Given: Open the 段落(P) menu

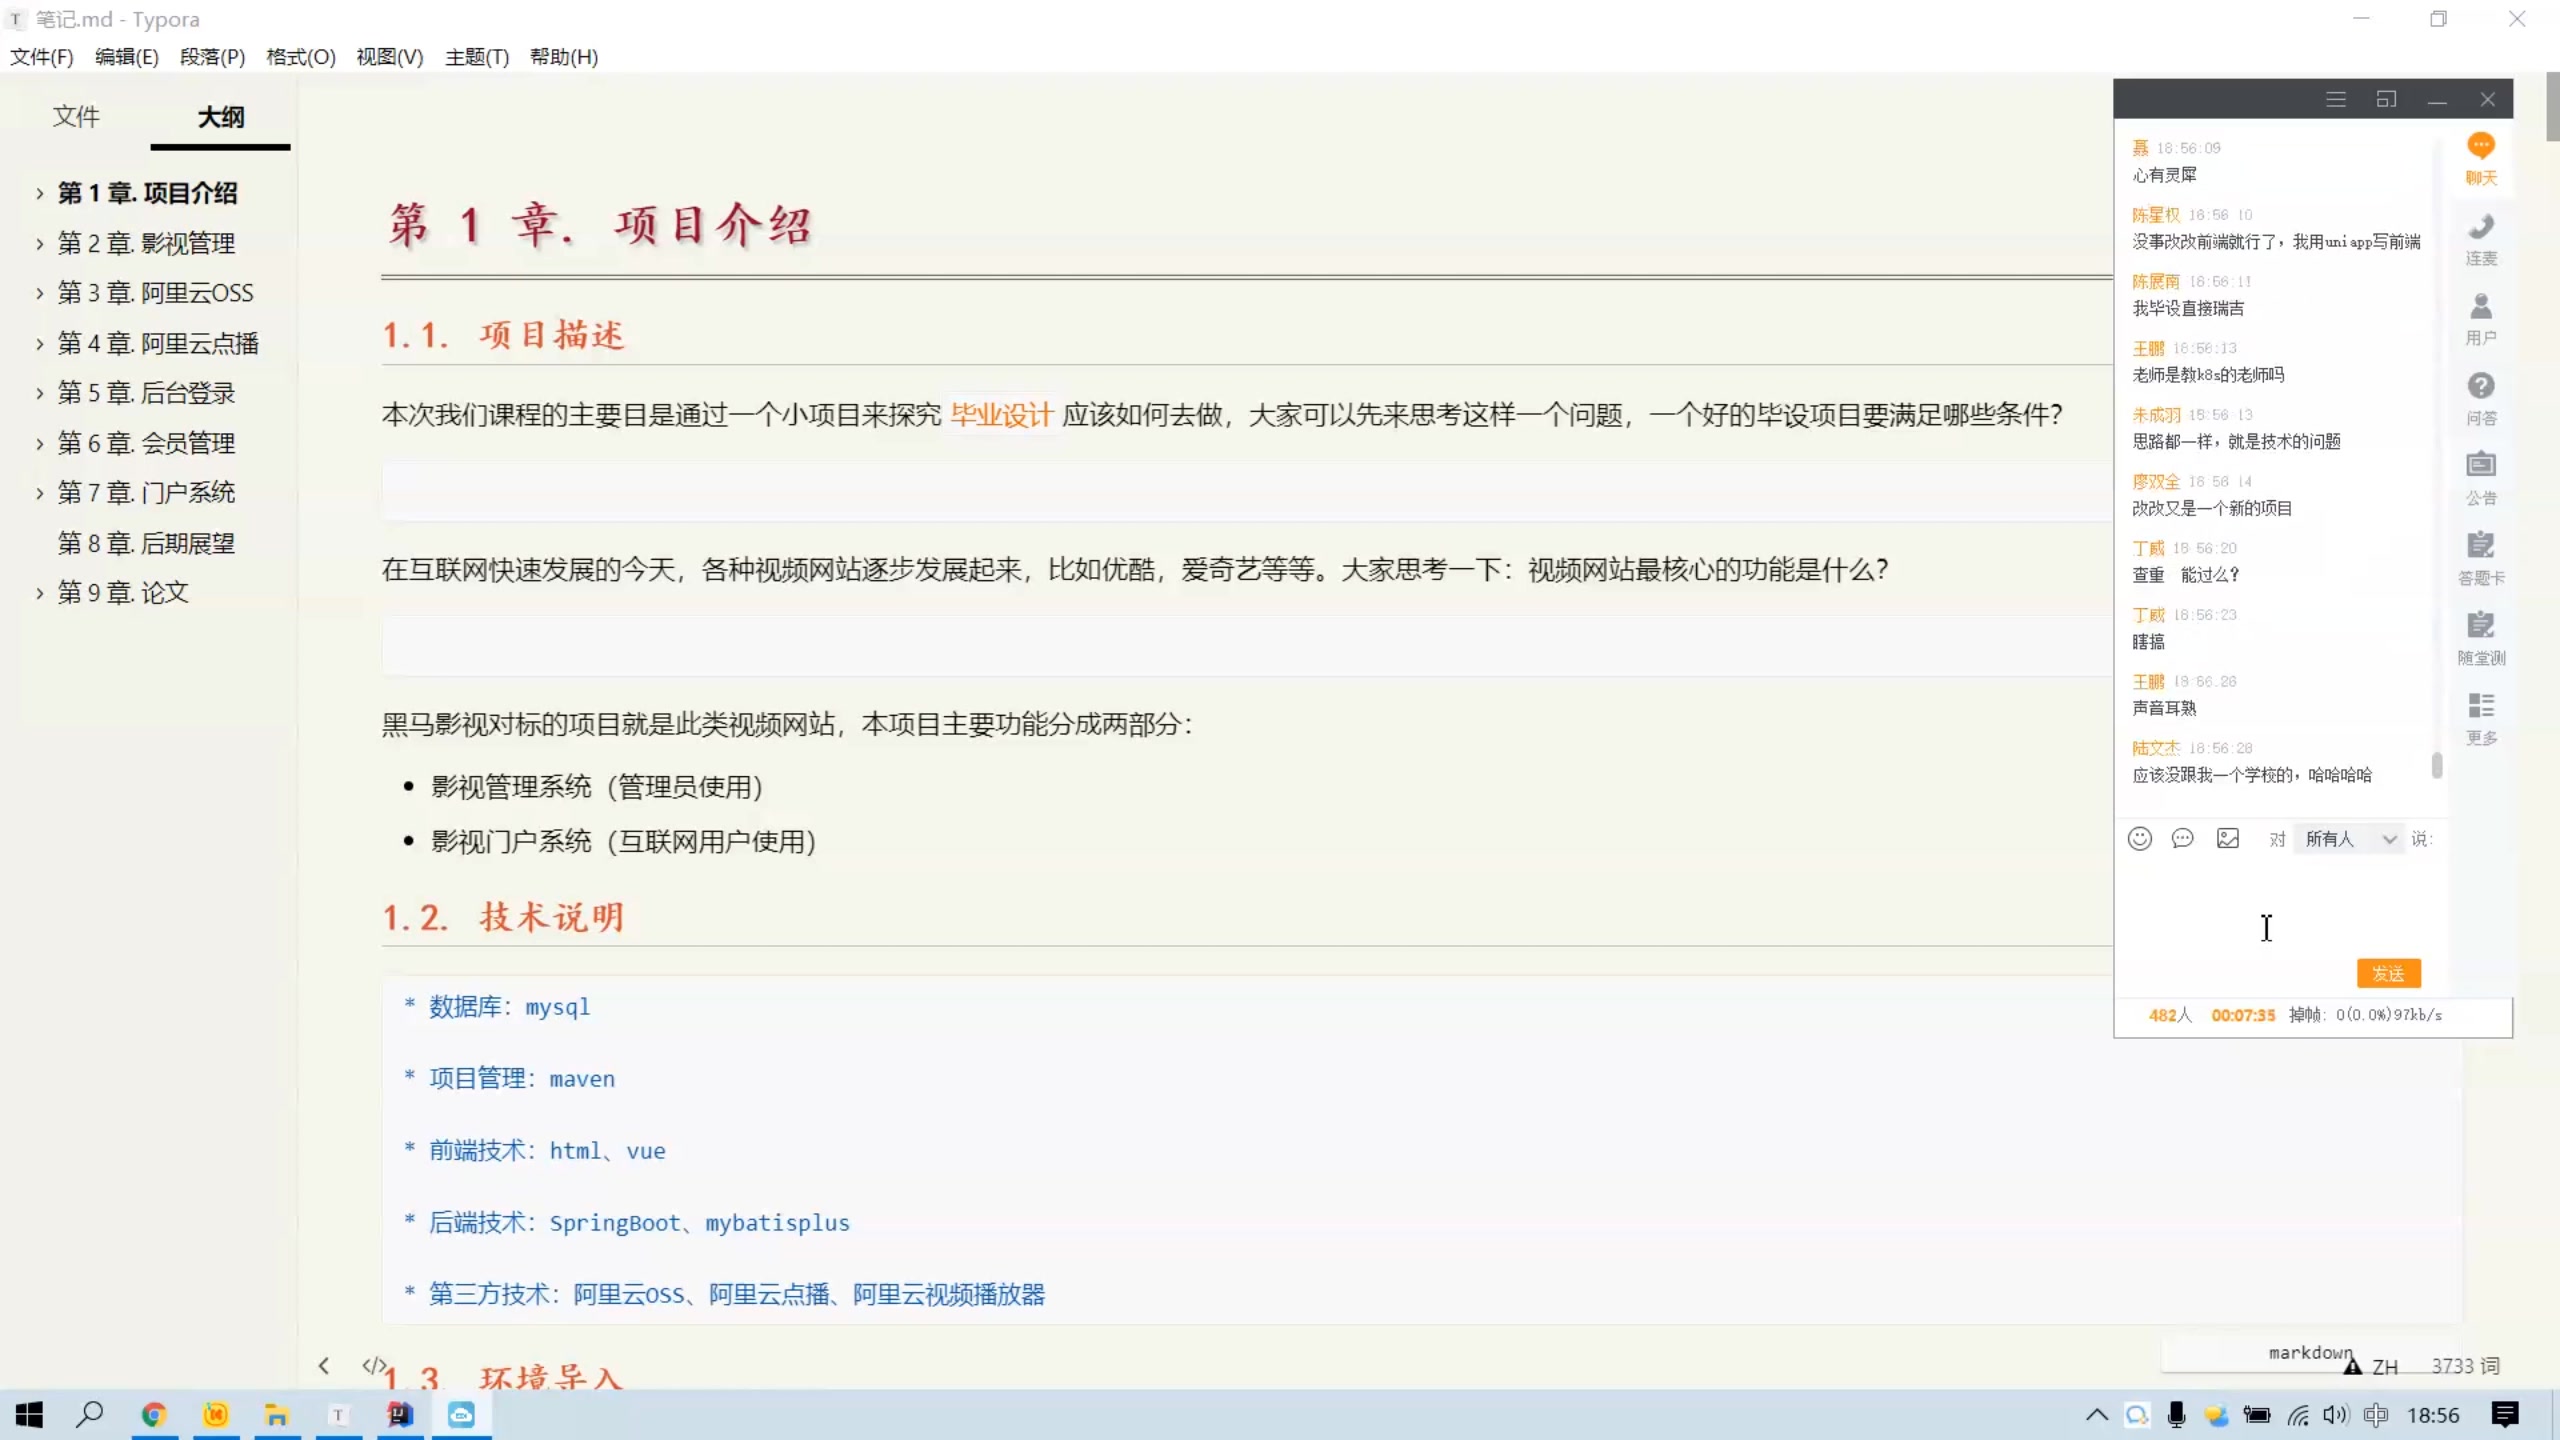Looking at the screenshot, I should (213, 57).
